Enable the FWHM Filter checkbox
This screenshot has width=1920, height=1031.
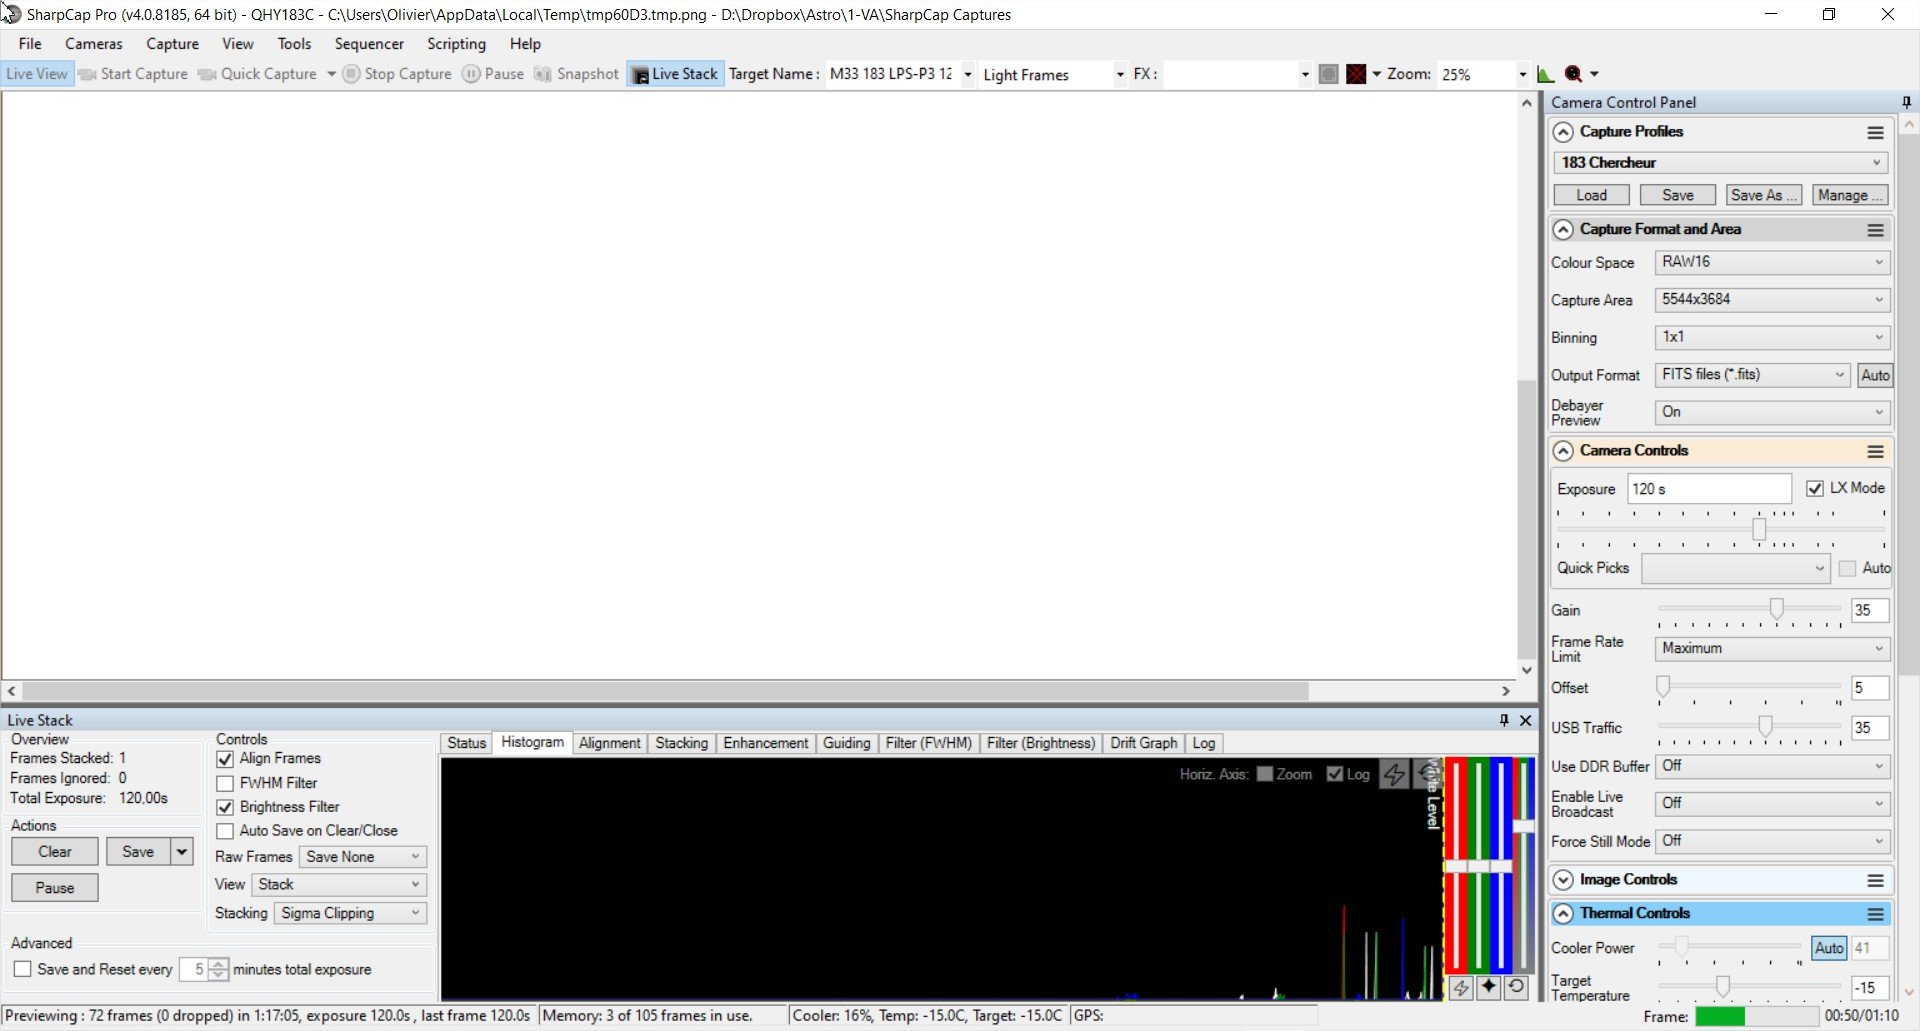[x=225, y=783]
